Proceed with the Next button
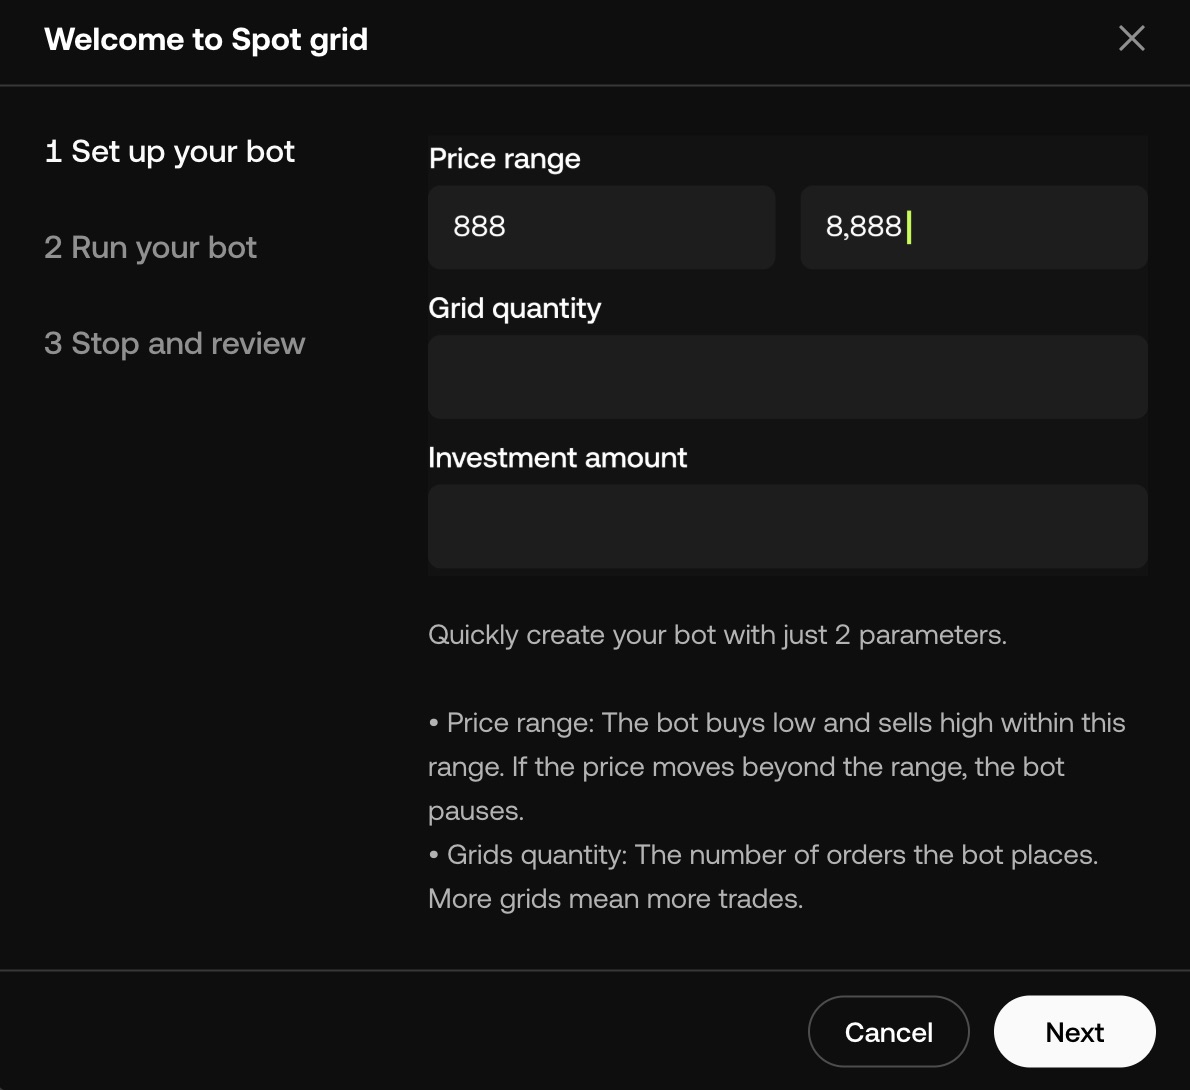Viewport: 1190px width, 1090px height. 1074,1032
